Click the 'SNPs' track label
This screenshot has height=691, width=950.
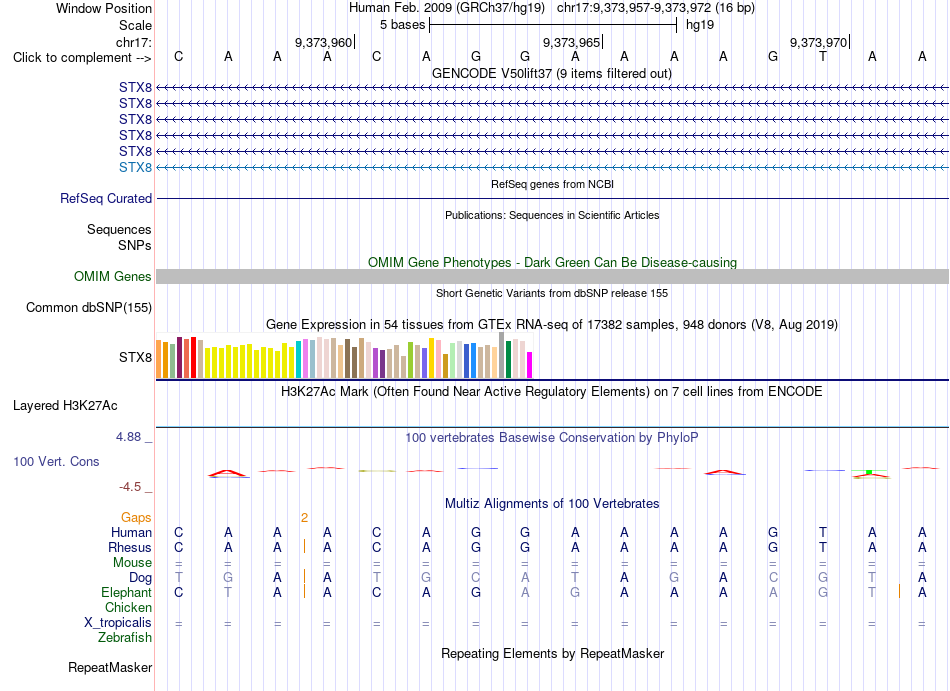coord(135,245)
